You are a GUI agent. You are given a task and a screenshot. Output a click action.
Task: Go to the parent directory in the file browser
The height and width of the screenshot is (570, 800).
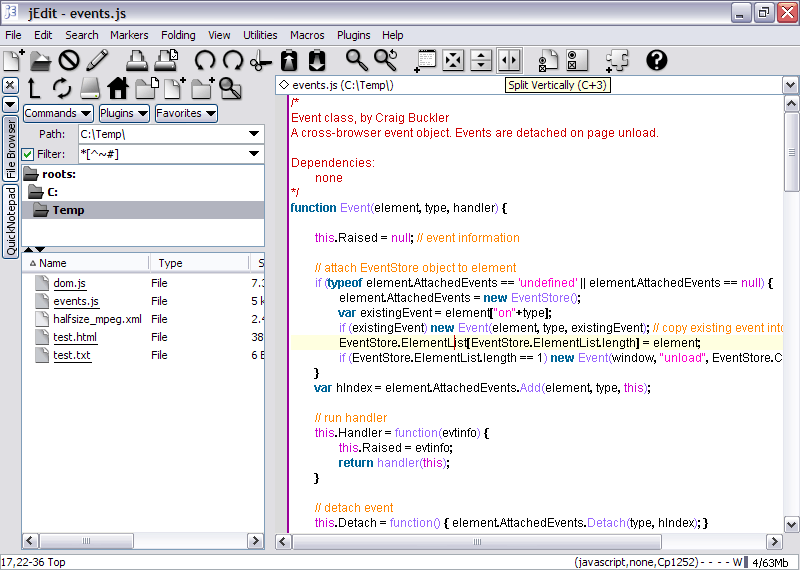(x=33, y=88)
